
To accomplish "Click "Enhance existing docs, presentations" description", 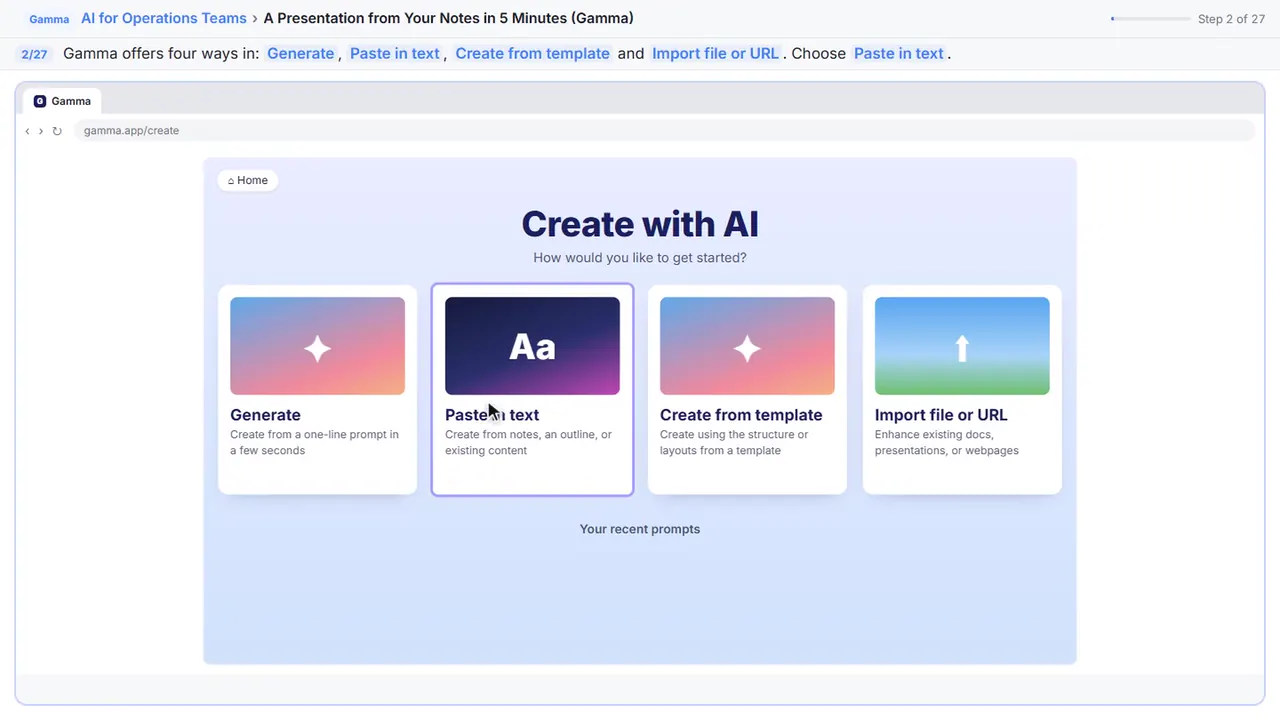I will point(947,442).
